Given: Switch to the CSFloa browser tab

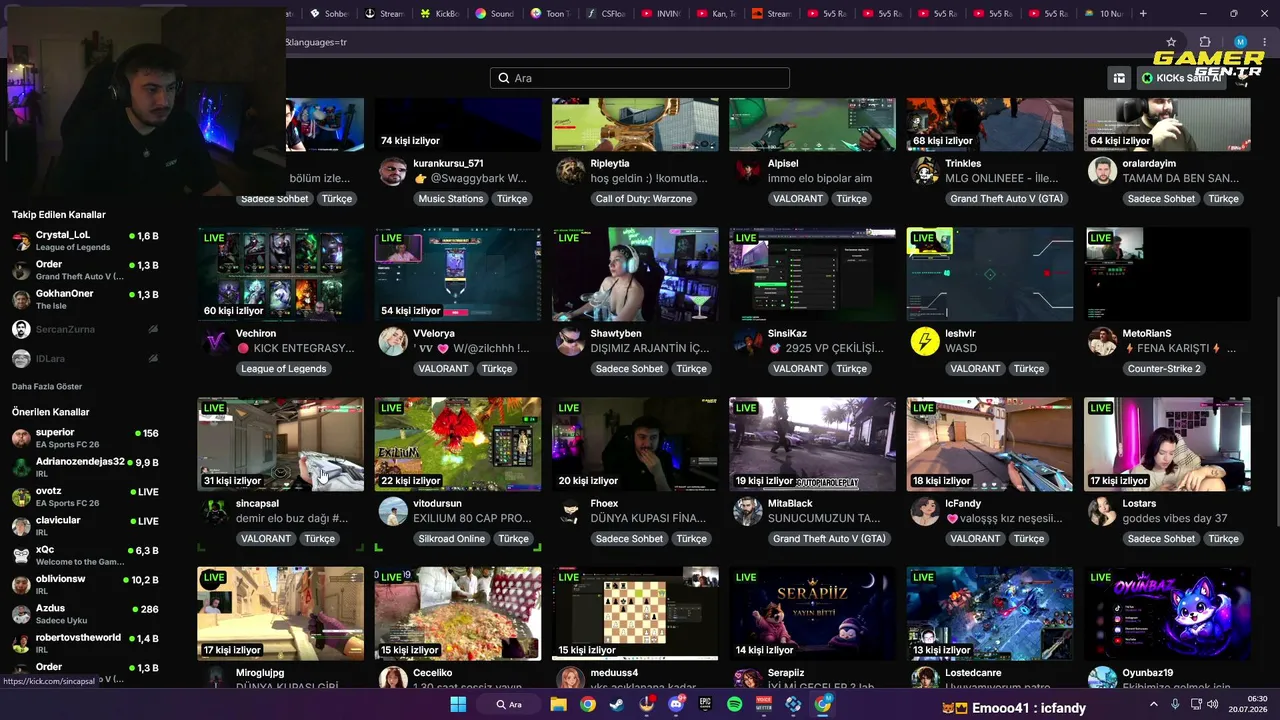Looking at the screenshot, I should 605,14.
